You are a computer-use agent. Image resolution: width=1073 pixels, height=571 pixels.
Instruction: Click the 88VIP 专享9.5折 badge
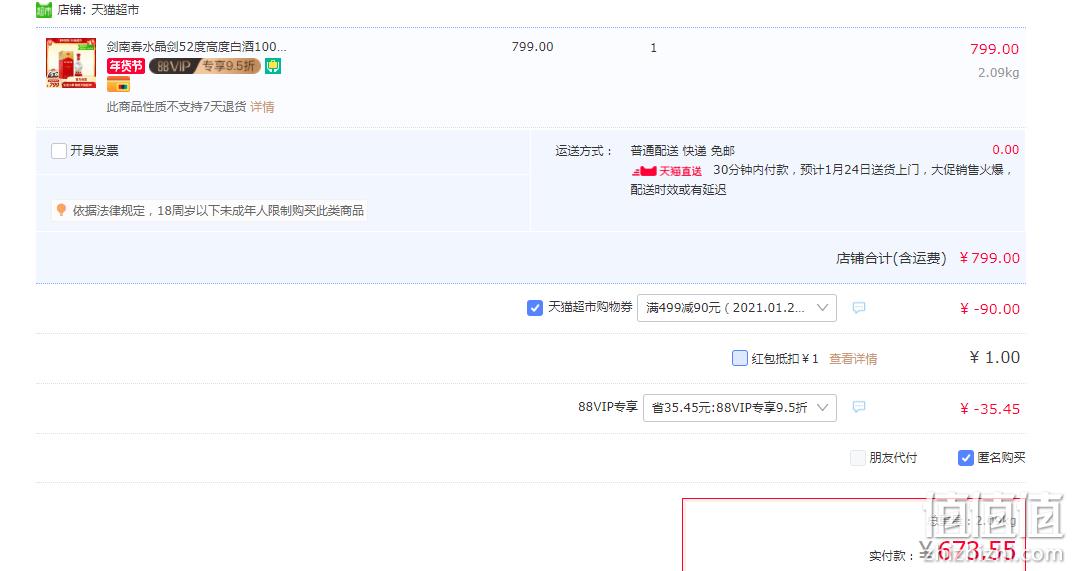[205, 66]
